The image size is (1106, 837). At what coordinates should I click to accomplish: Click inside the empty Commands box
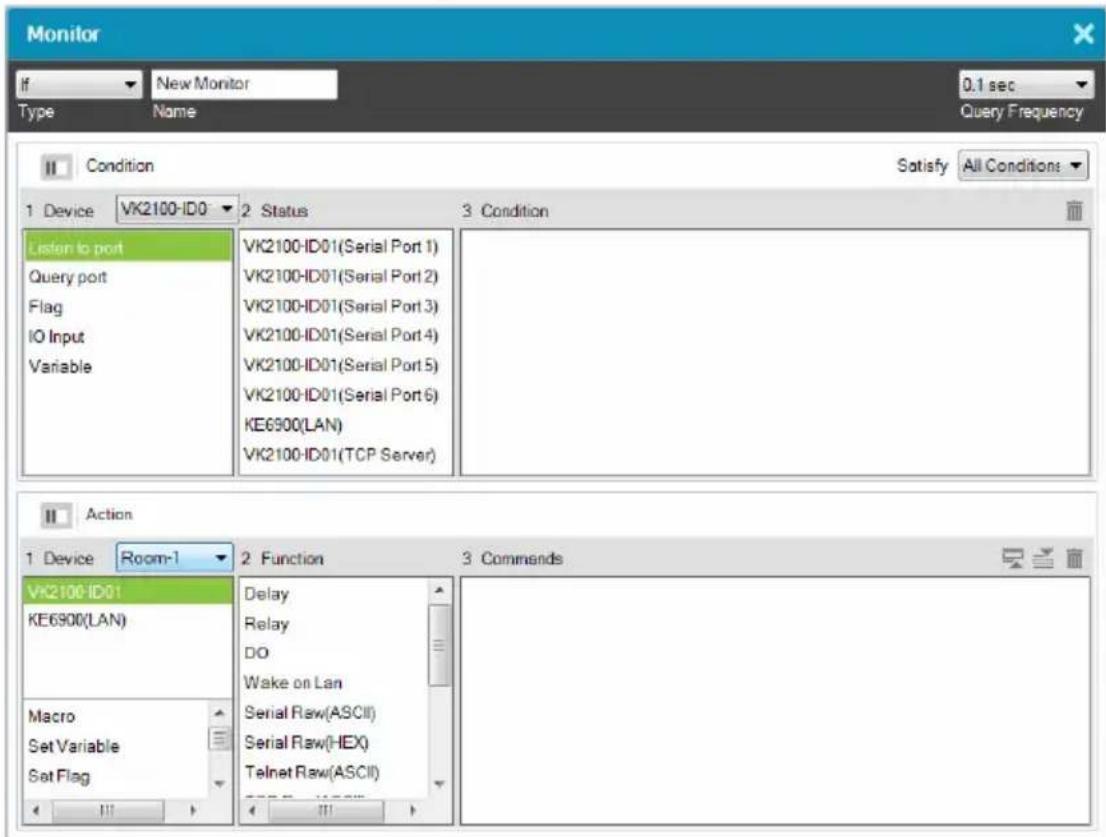pos(775,700)
